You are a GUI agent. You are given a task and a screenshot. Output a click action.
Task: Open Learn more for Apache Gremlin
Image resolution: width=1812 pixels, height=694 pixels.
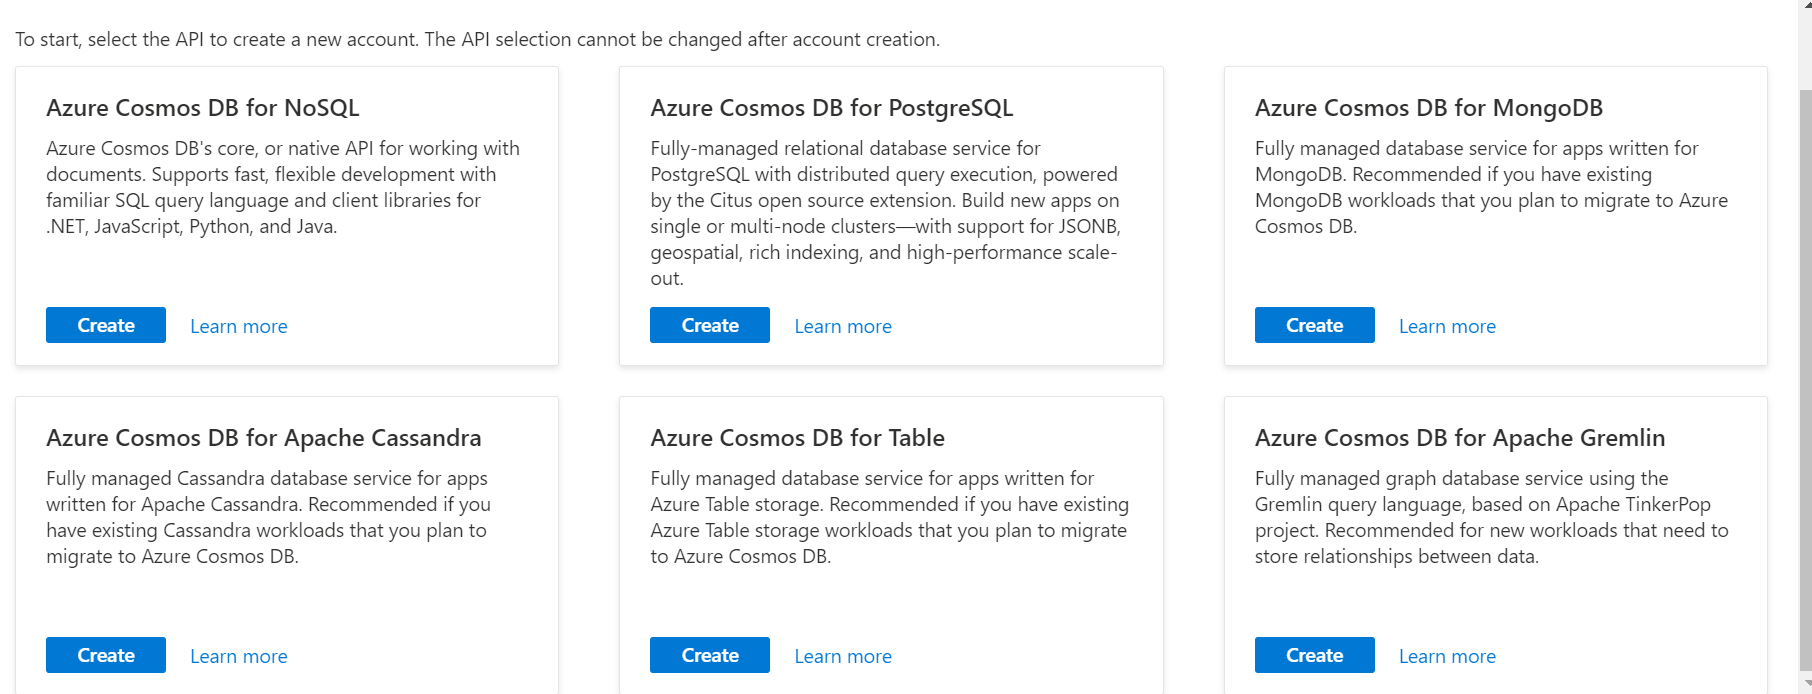[x=1447, y=656]
